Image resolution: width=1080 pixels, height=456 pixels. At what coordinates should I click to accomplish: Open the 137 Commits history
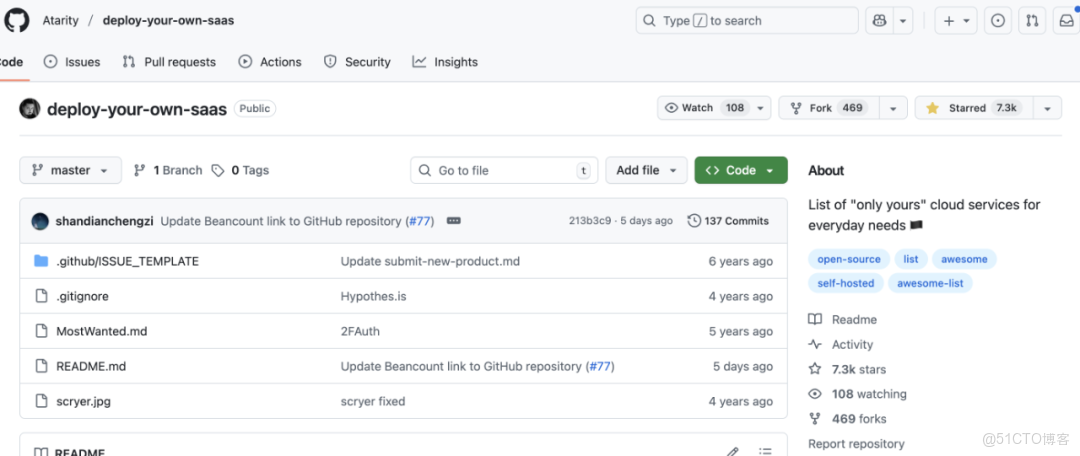tap(728, 221)
